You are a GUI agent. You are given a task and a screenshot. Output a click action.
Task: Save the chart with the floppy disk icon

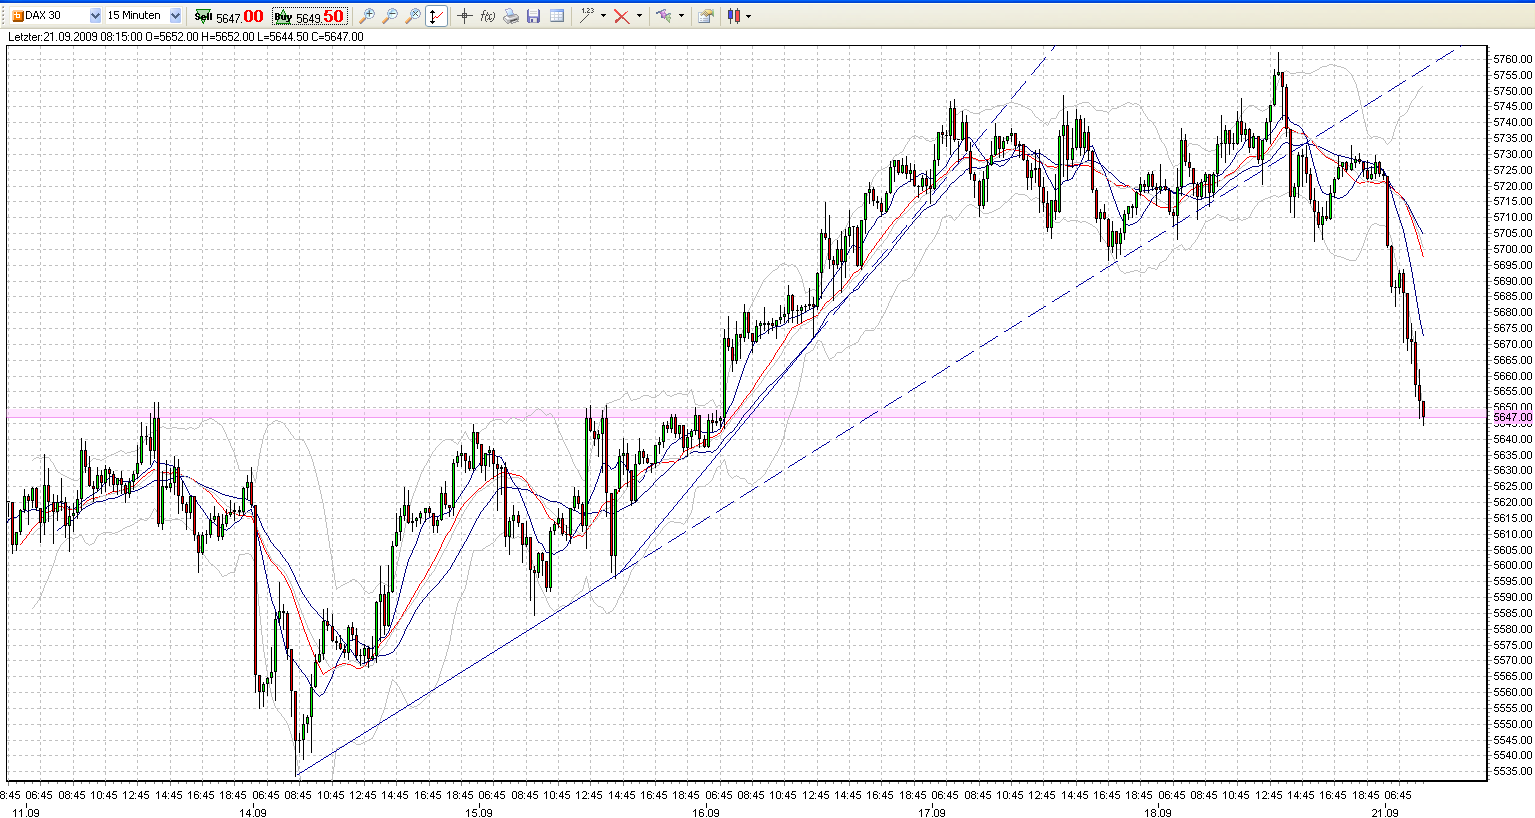tap(534, 16)
